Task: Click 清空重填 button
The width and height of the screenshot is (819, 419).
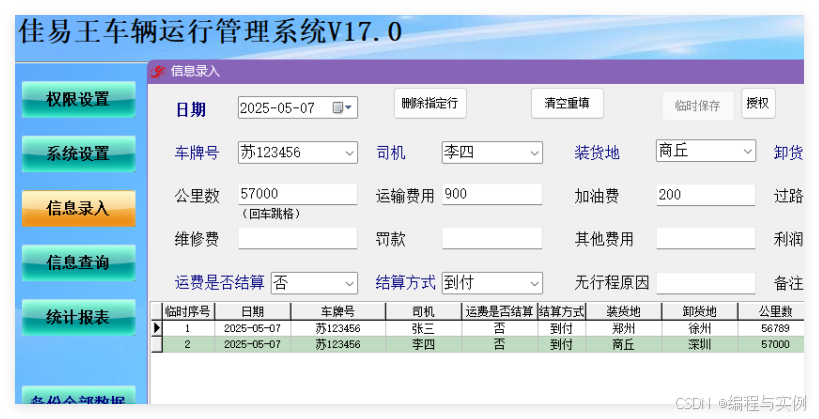Action: click(x=567, y=103)
